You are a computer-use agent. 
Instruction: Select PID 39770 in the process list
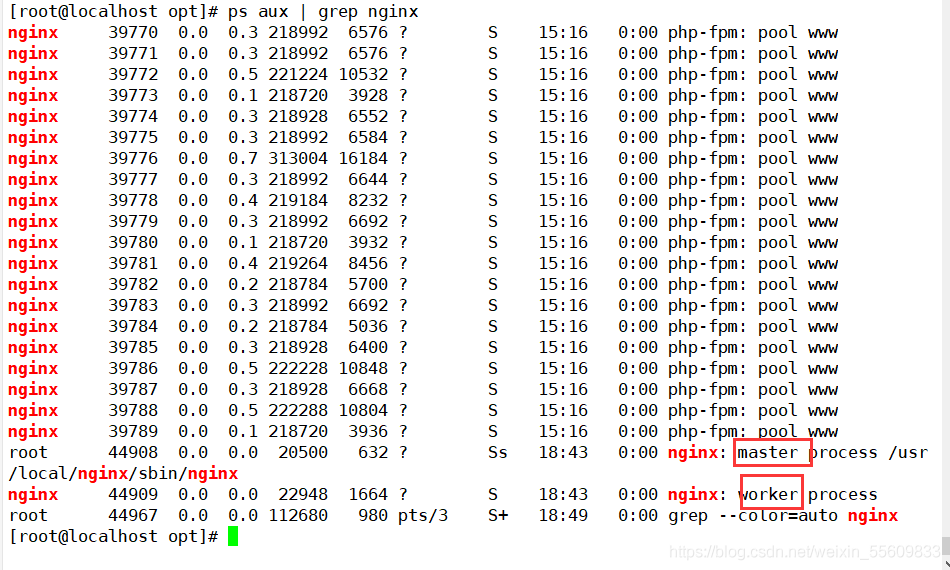click(133, 32)
